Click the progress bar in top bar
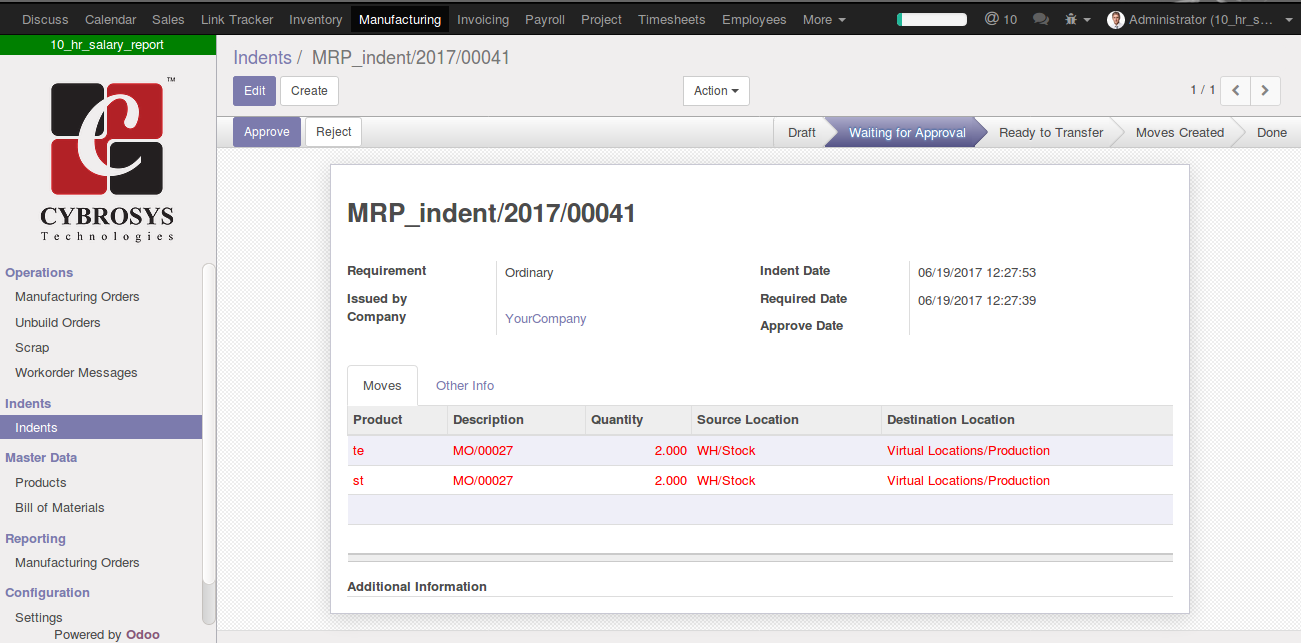 tap(931, 19)
